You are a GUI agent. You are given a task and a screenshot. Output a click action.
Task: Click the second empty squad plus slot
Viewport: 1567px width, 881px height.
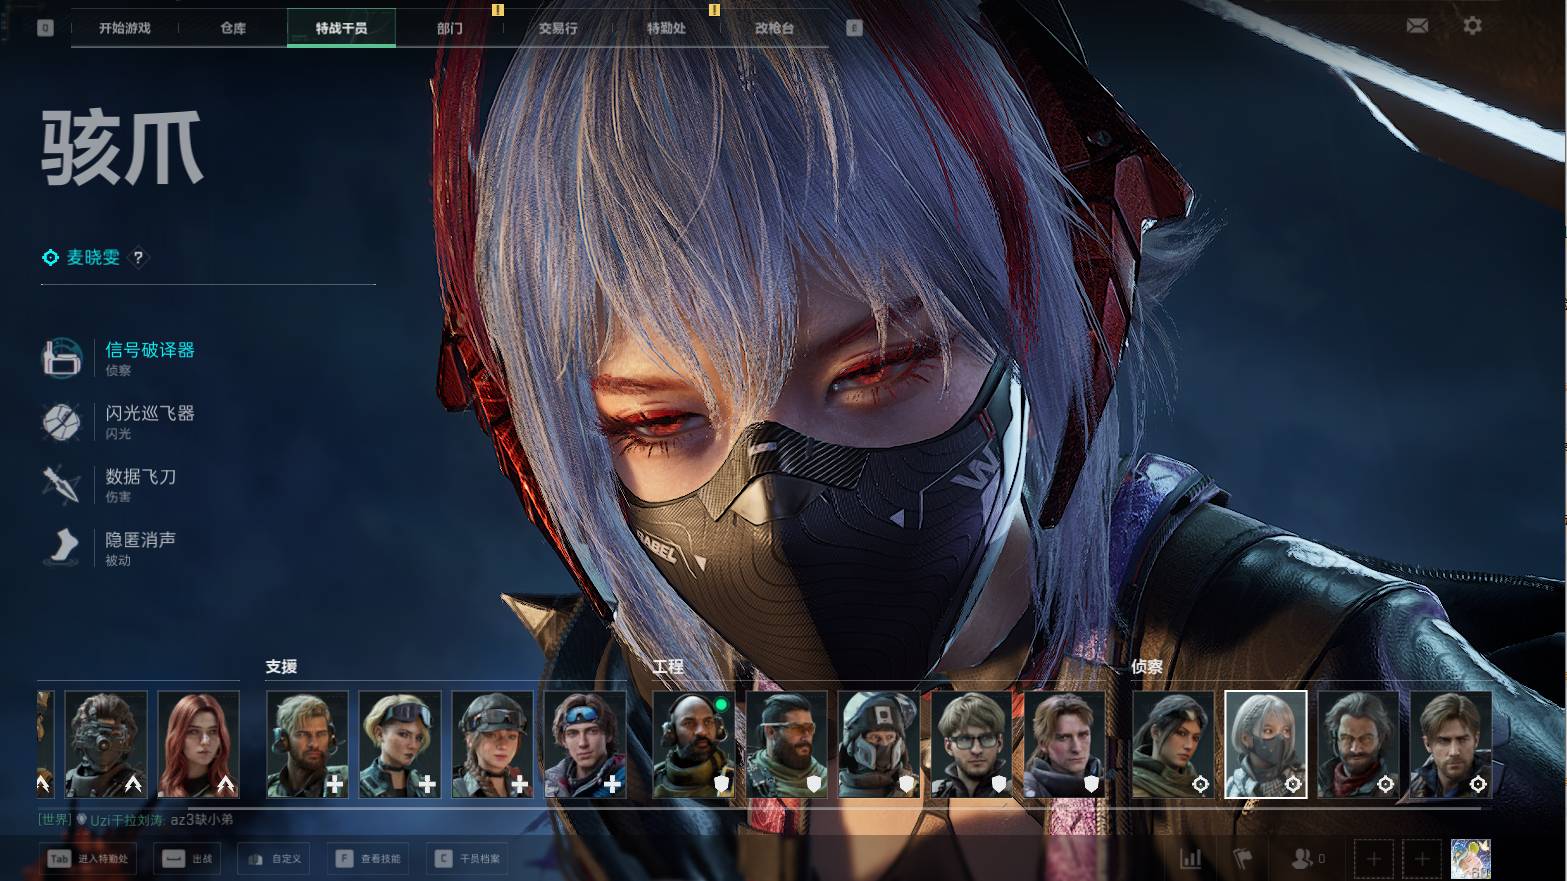(1422, 859)
